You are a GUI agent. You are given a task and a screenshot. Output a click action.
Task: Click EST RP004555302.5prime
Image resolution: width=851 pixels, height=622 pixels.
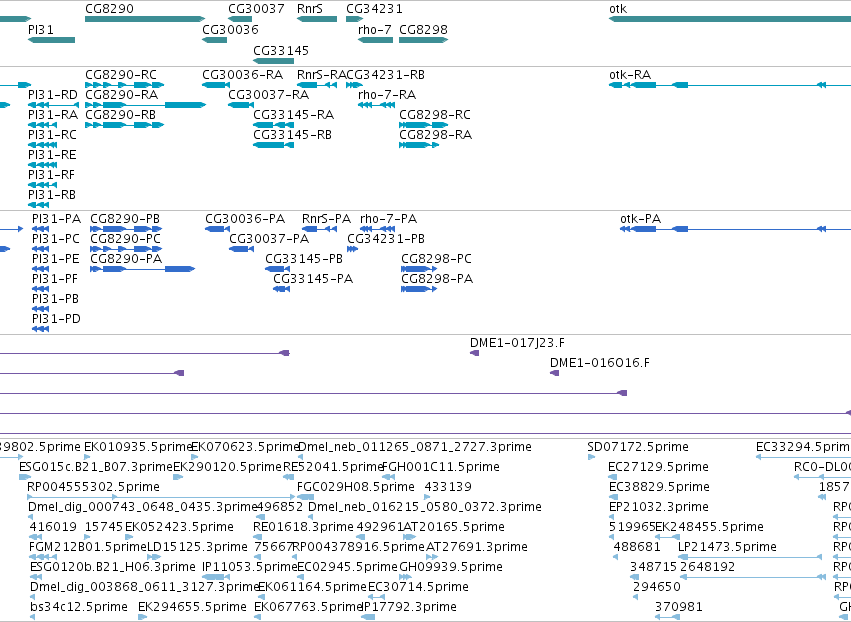pos(161,497)
